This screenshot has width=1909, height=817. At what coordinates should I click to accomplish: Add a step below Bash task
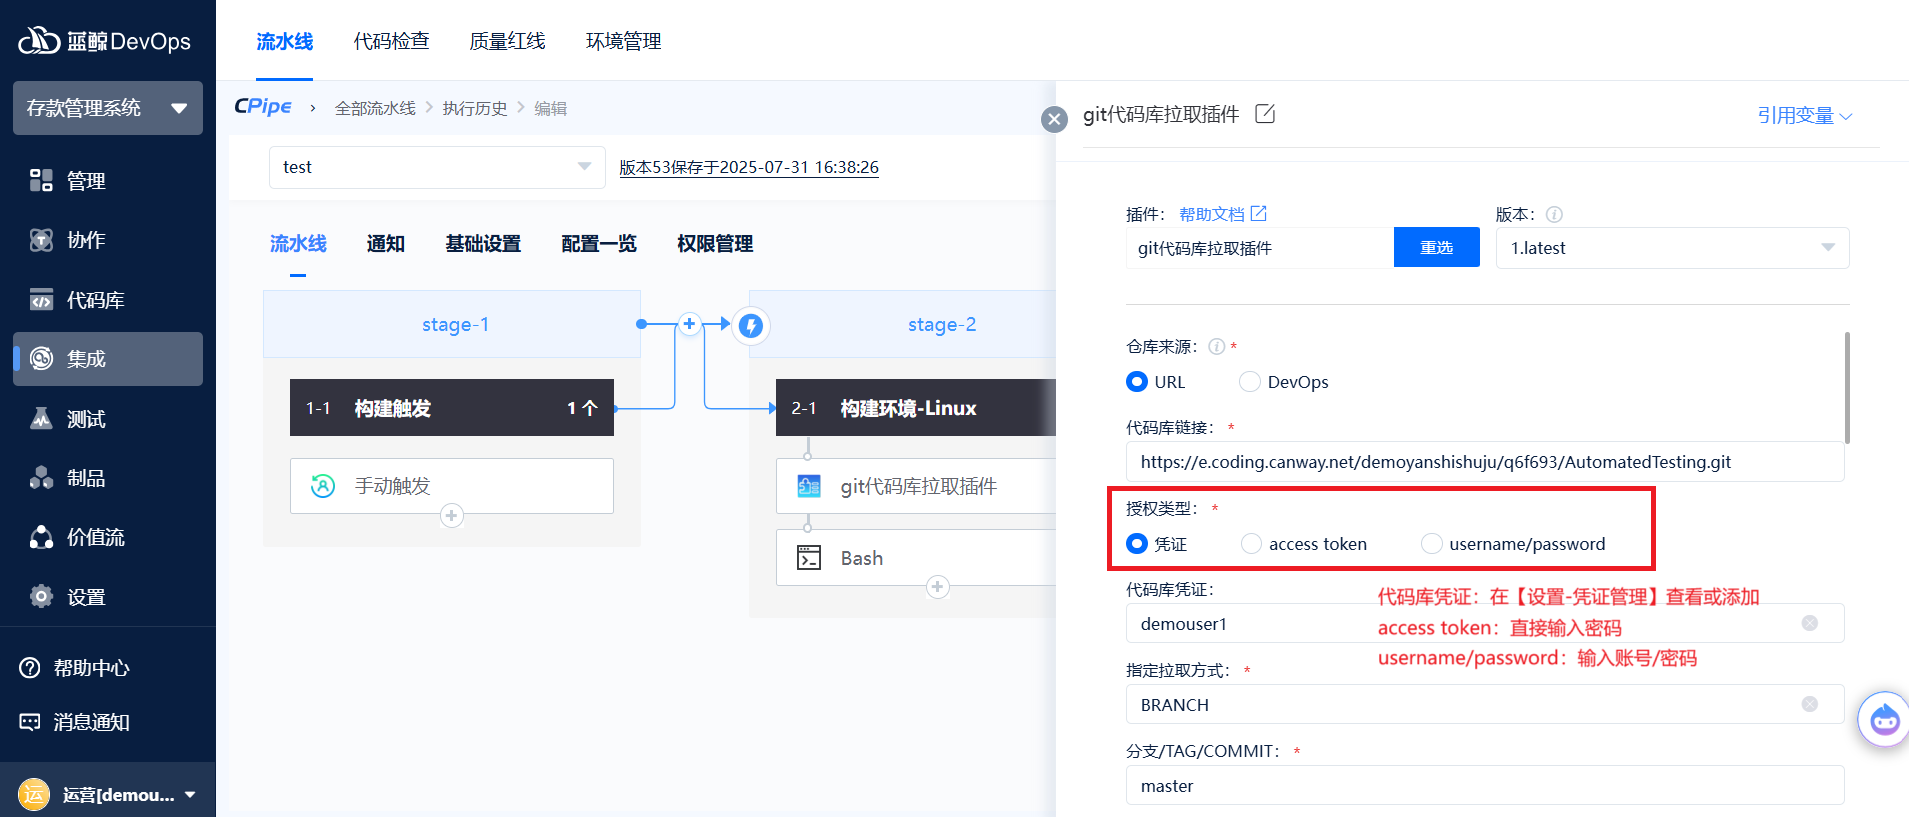coord(937,587)
